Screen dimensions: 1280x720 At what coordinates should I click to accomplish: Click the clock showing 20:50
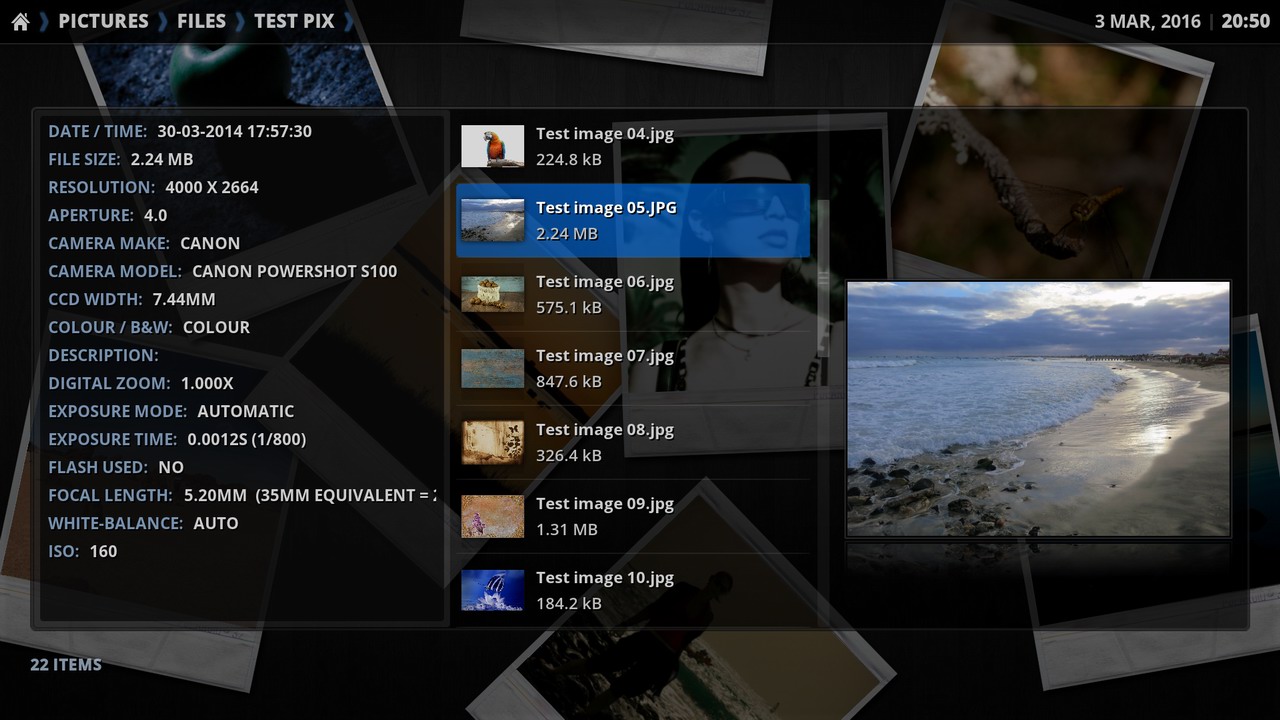click(1245, 21)
